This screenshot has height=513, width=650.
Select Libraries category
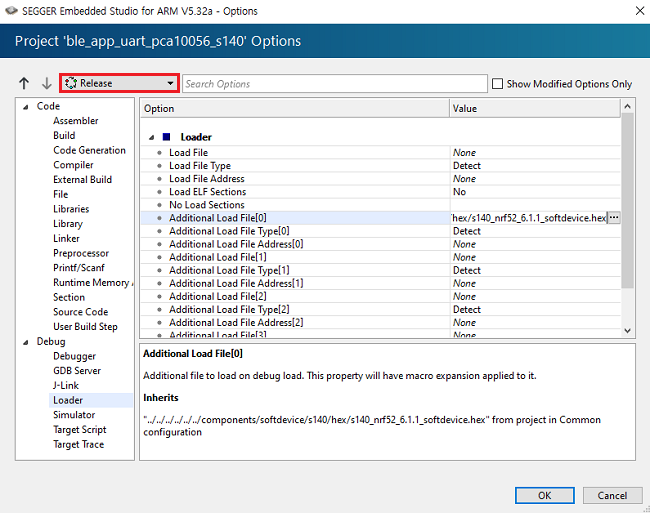(71, 209)
